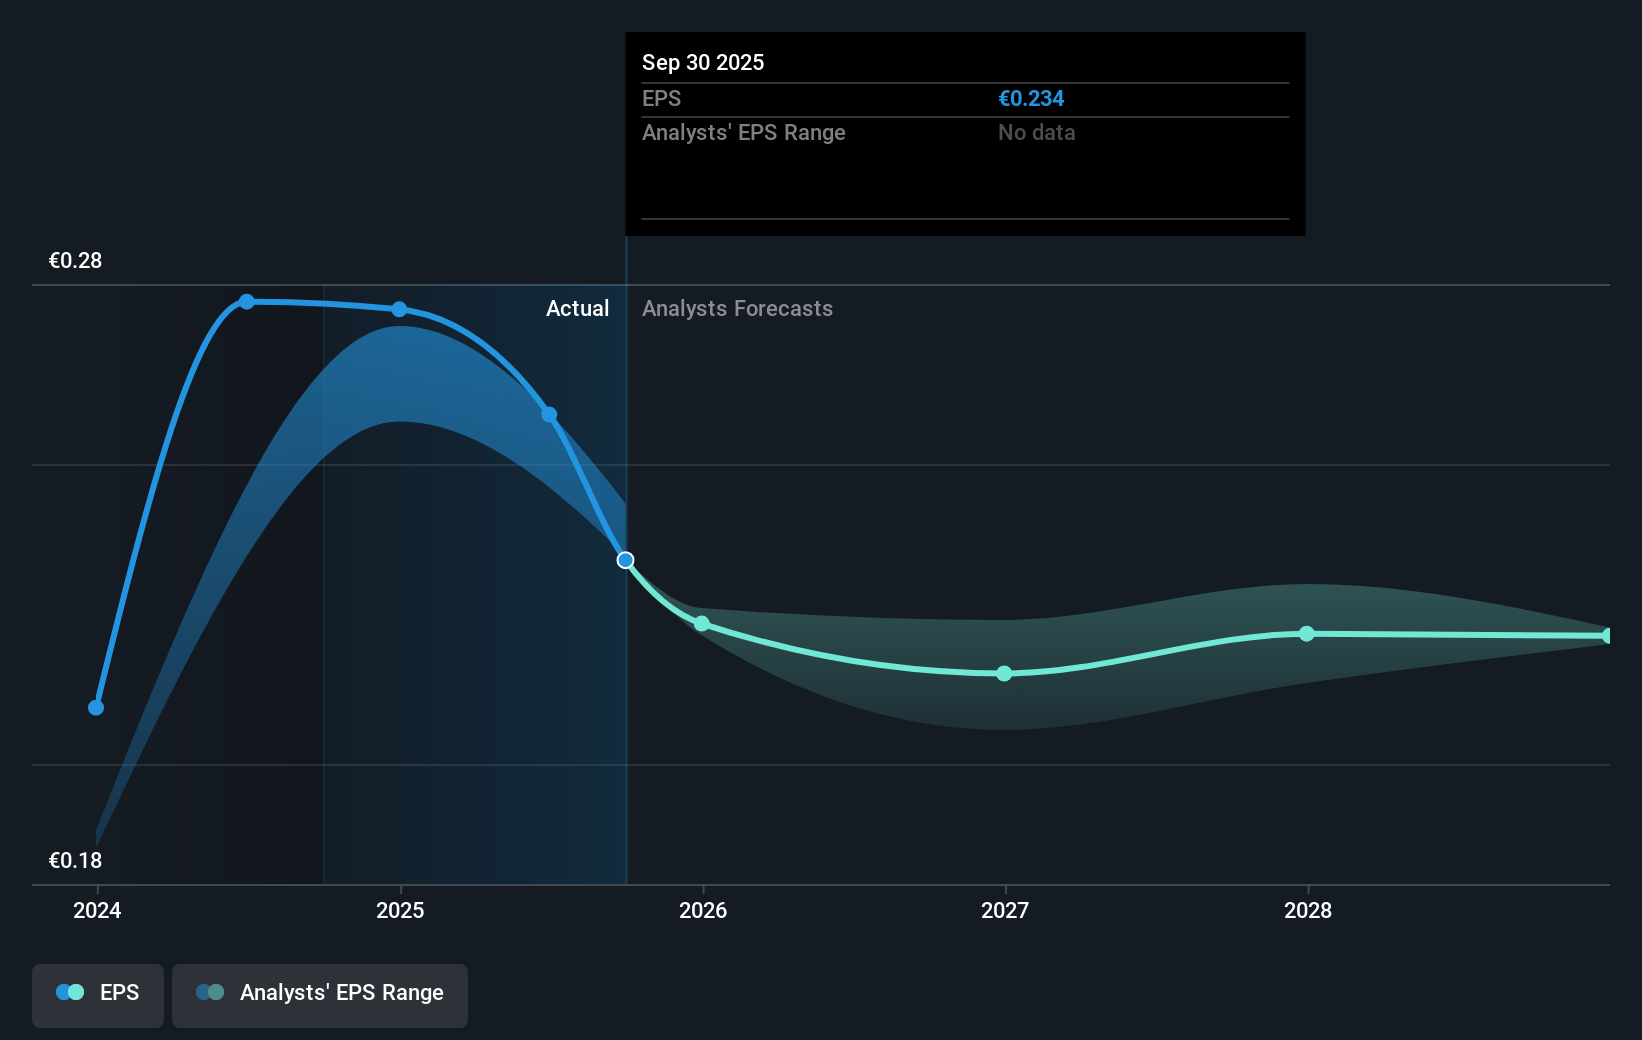Click the Actual section label
This screenshot has width=1642, height=1040.
coord(577,309)
